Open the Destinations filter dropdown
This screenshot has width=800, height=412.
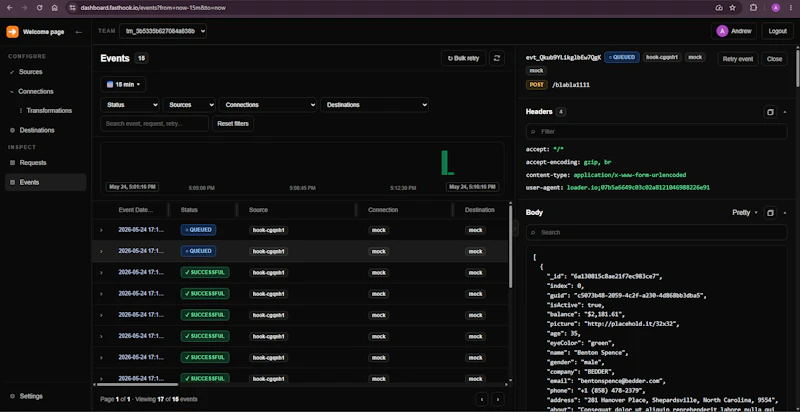[x=374, y=105]
